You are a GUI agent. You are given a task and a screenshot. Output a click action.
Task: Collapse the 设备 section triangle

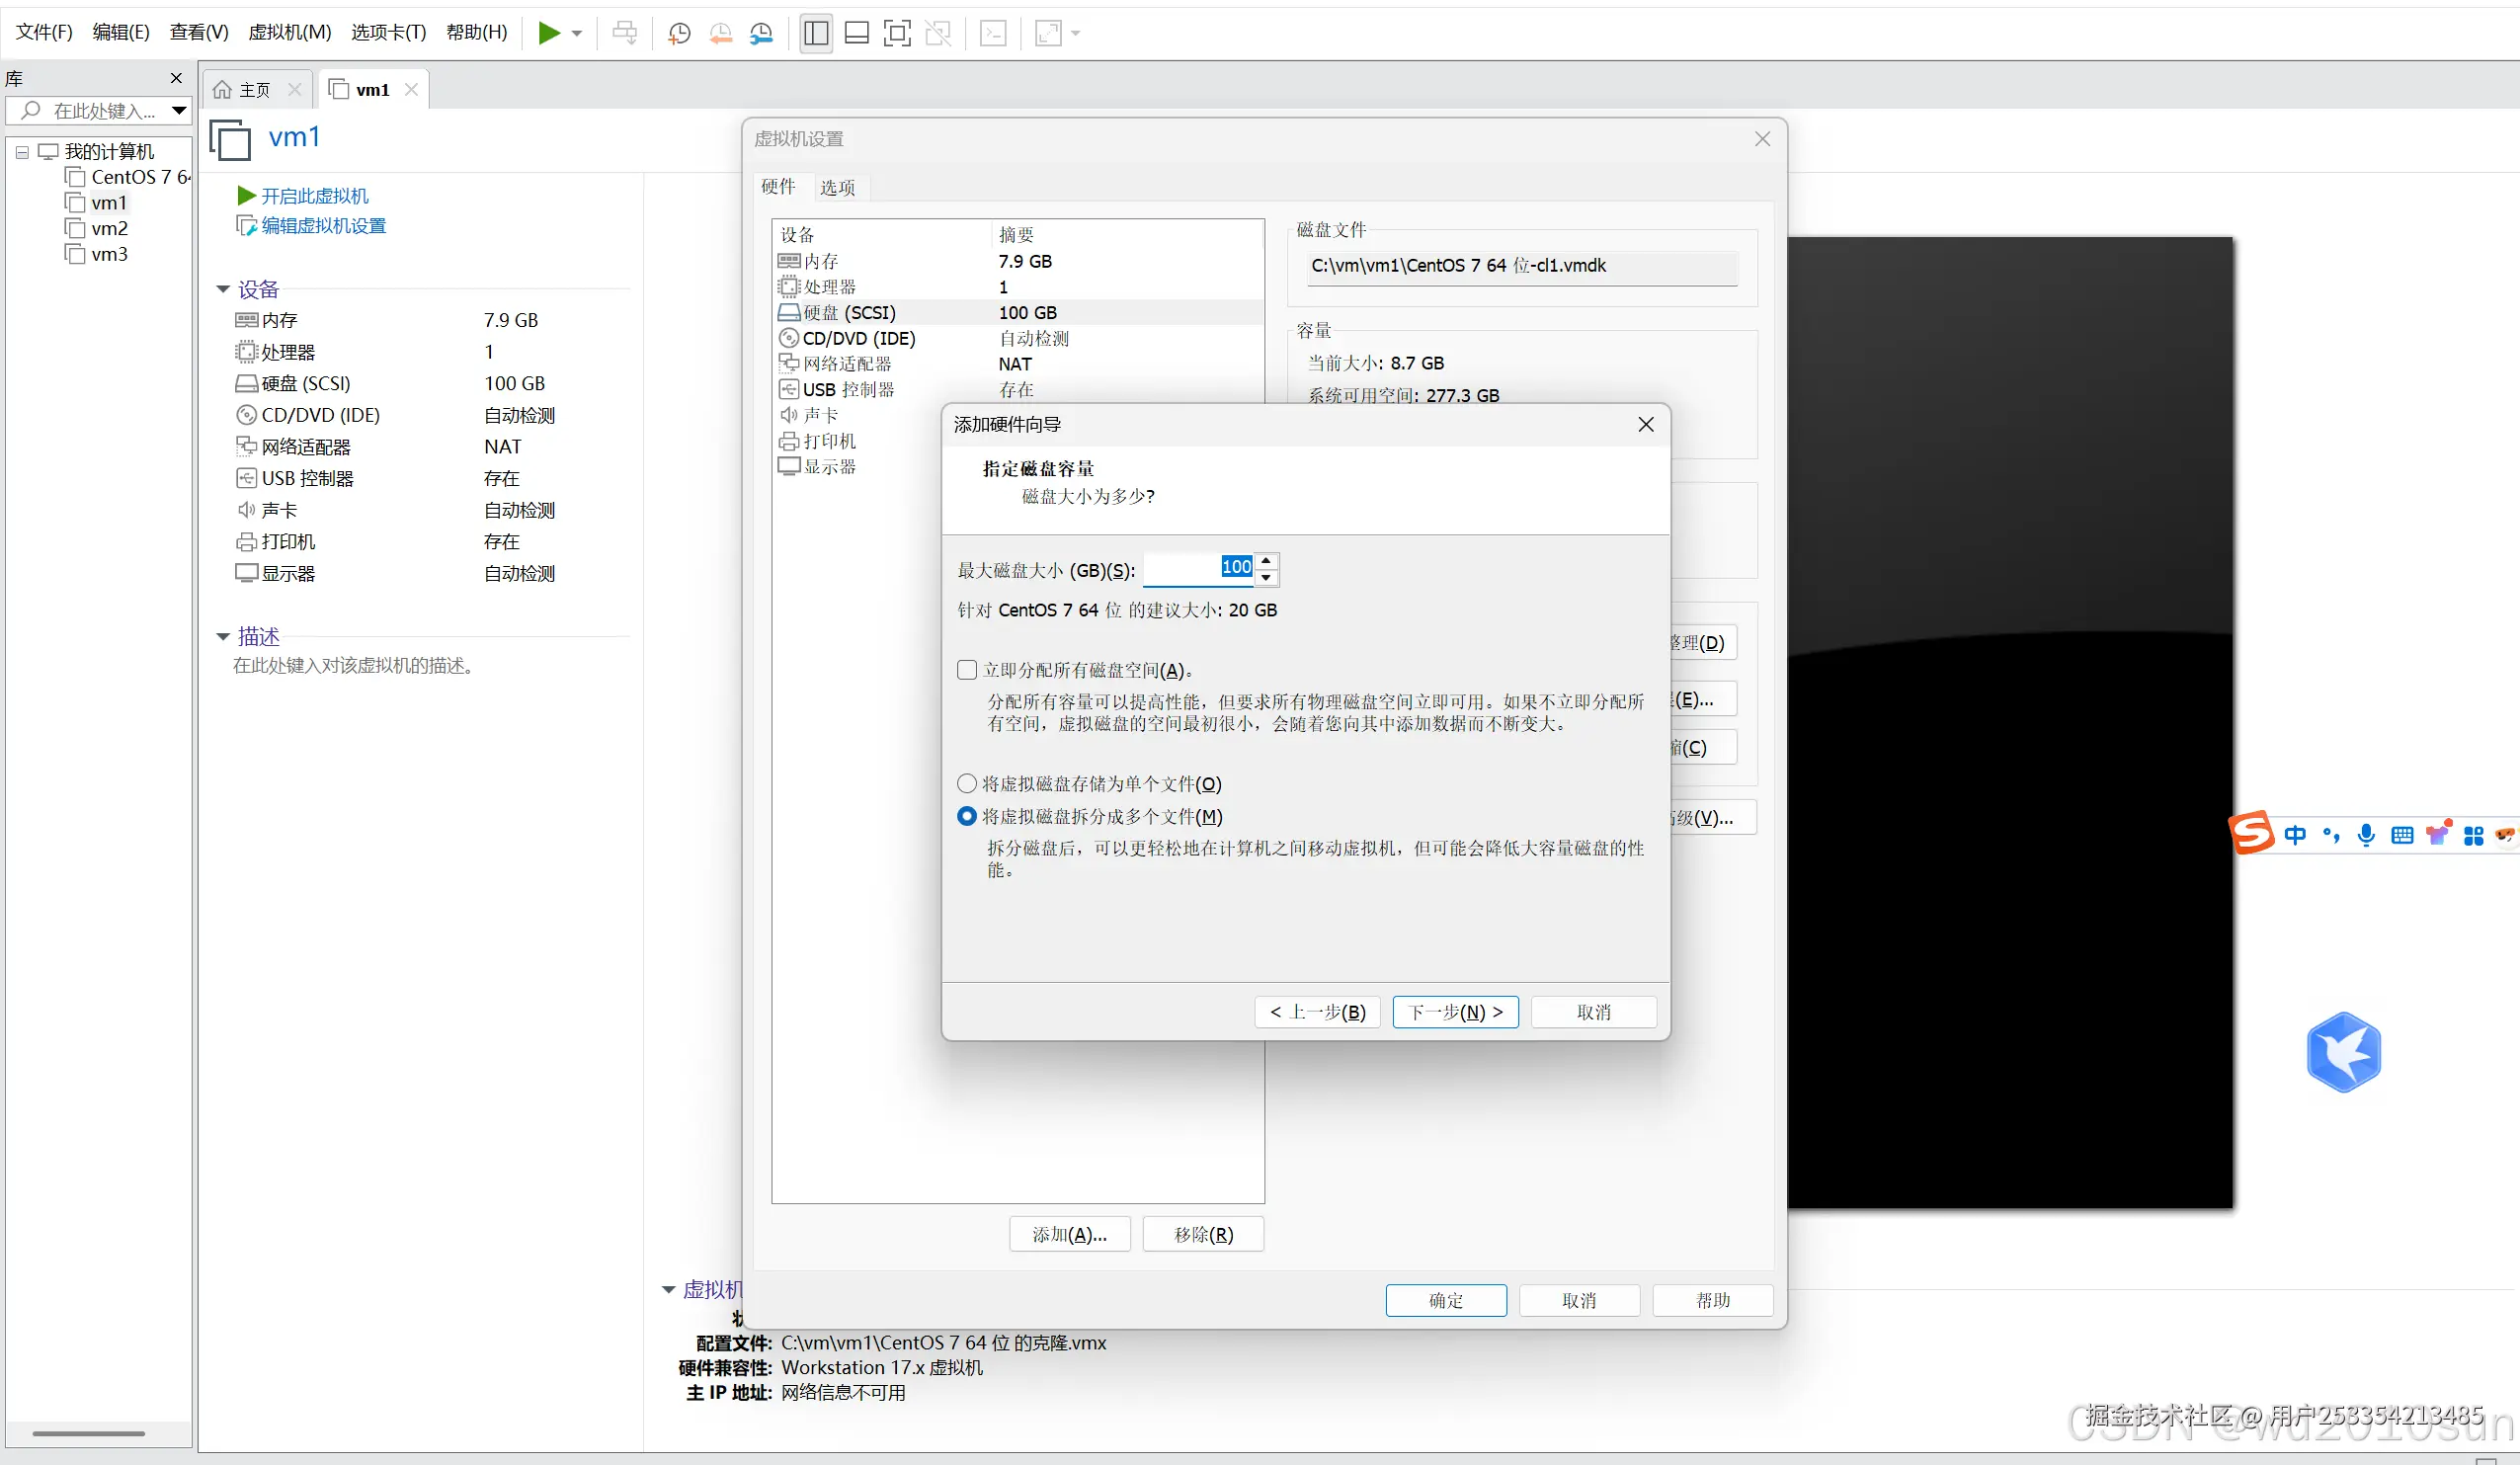point(223,289)
